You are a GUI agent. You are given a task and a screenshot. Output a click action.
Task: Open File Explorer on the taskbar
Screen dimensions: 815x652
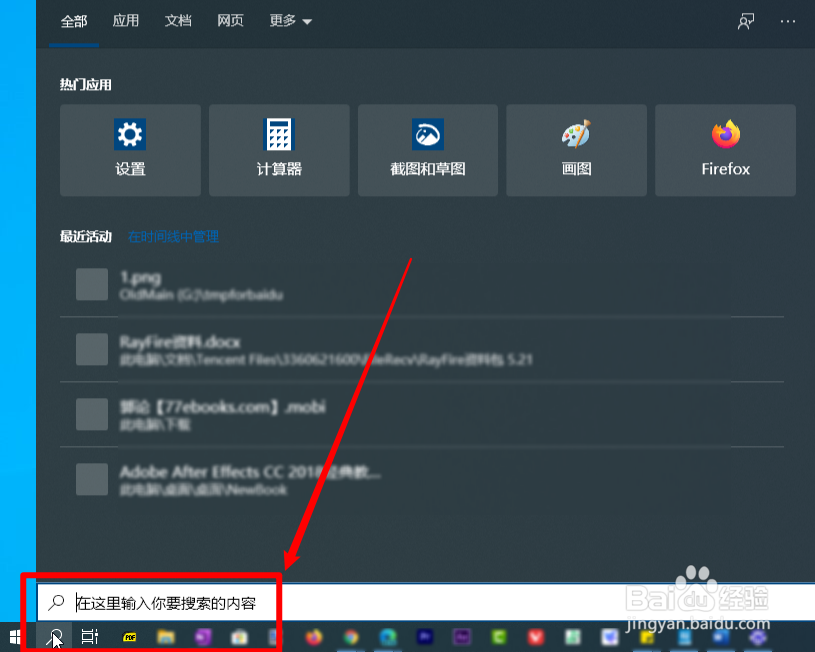[165, 637]
